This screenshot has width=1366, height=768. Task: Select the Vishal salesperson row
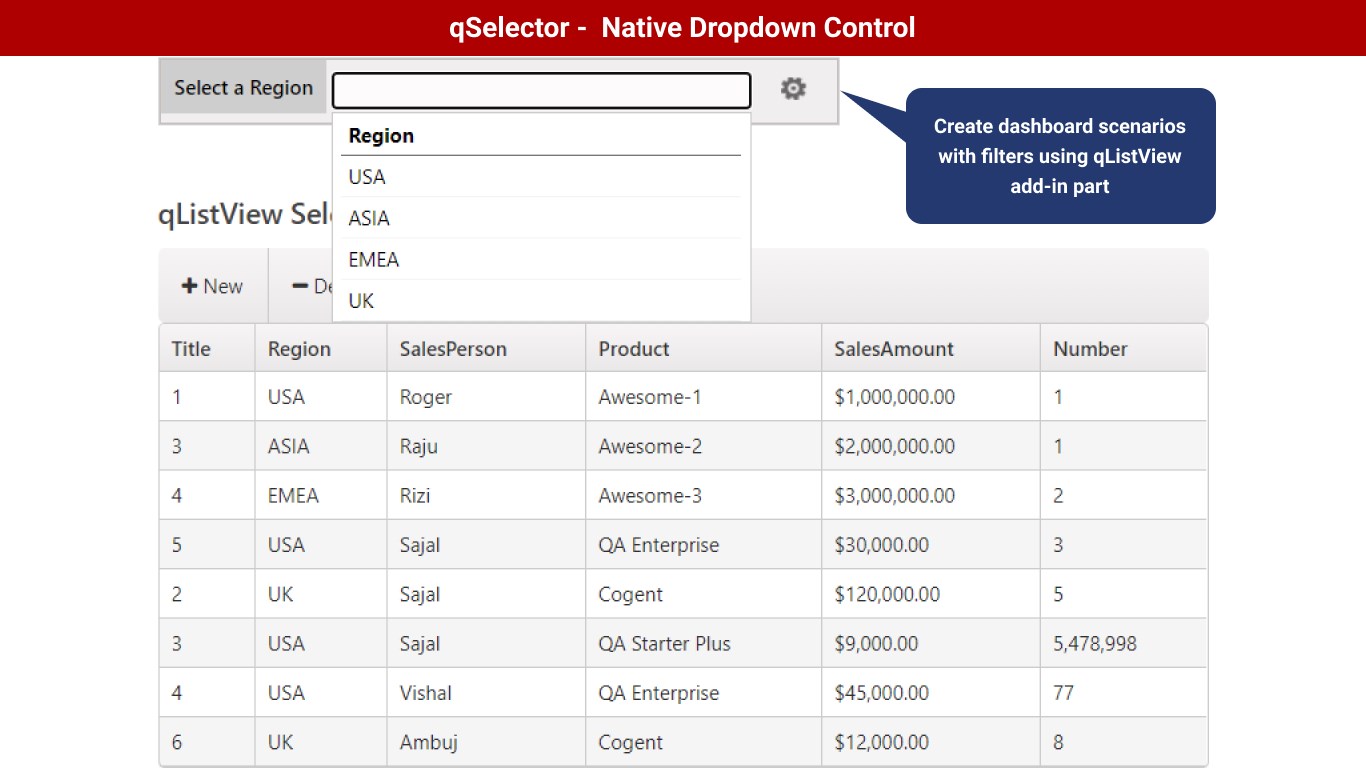coord(426,693)
